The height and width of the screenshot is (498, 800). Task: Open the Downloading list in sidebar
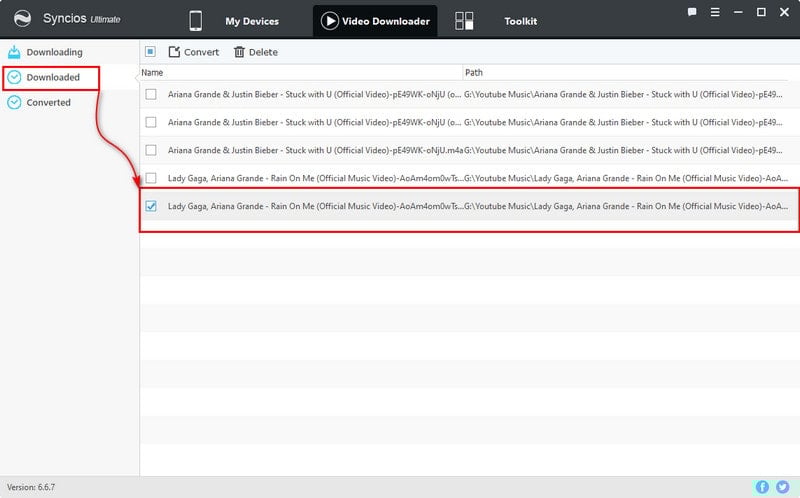54,52
